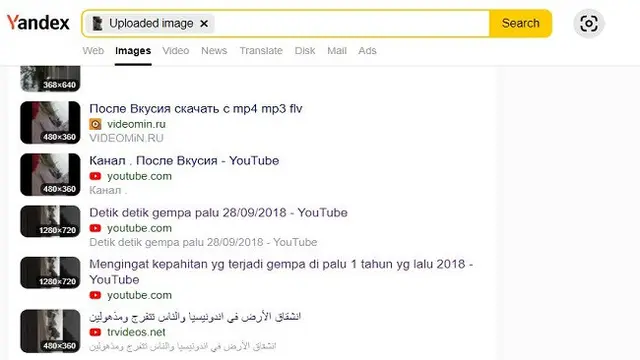The height and width of the screenshot is (360, 640).
Task: Open the trvideos.net result thumbnail
Action: (50, 331)
